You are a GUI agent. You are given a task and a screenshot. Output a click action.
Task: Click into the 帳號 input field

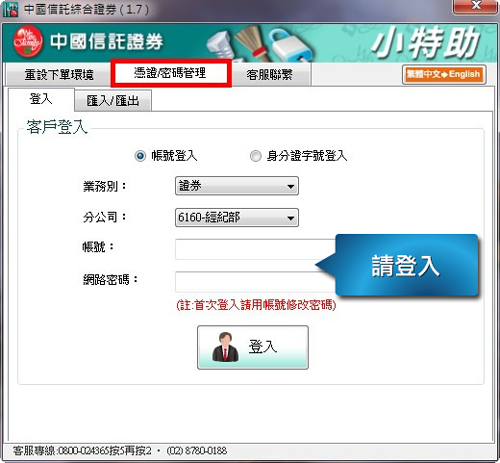(x=256, y=249)
